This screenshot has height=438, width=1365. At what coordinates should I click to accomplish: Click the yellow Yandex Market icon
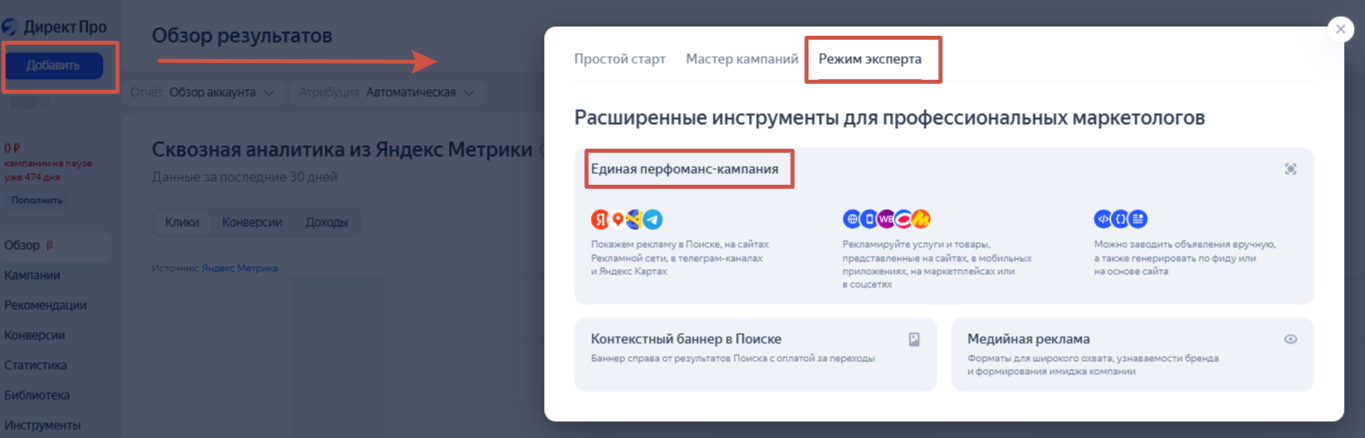(921, 219)
